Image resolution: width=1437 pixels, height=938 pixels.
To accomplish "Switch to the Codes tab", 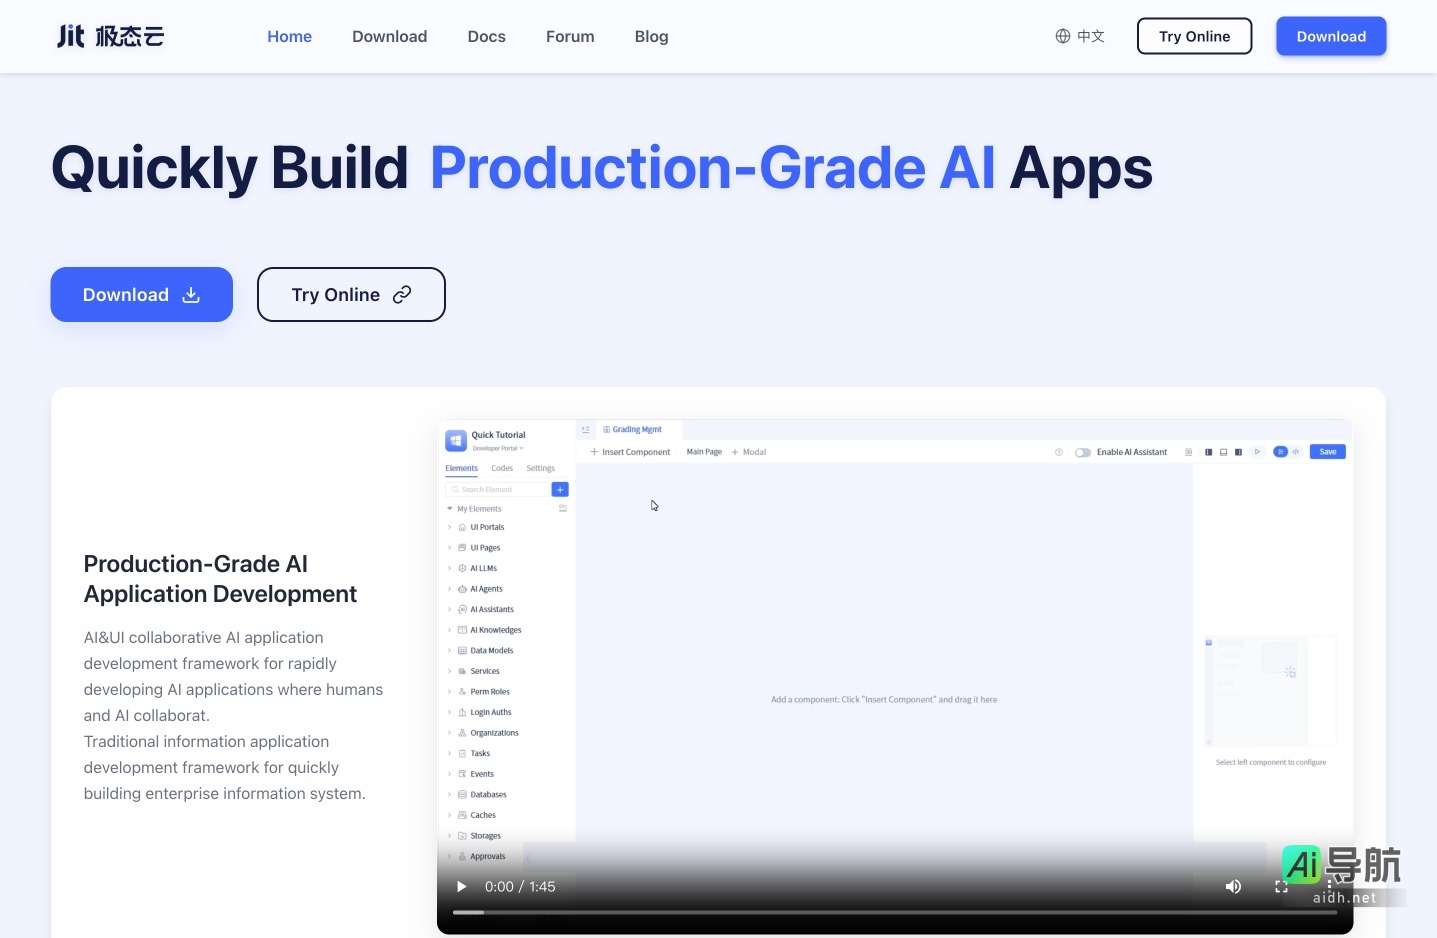I will click(502, 468).
